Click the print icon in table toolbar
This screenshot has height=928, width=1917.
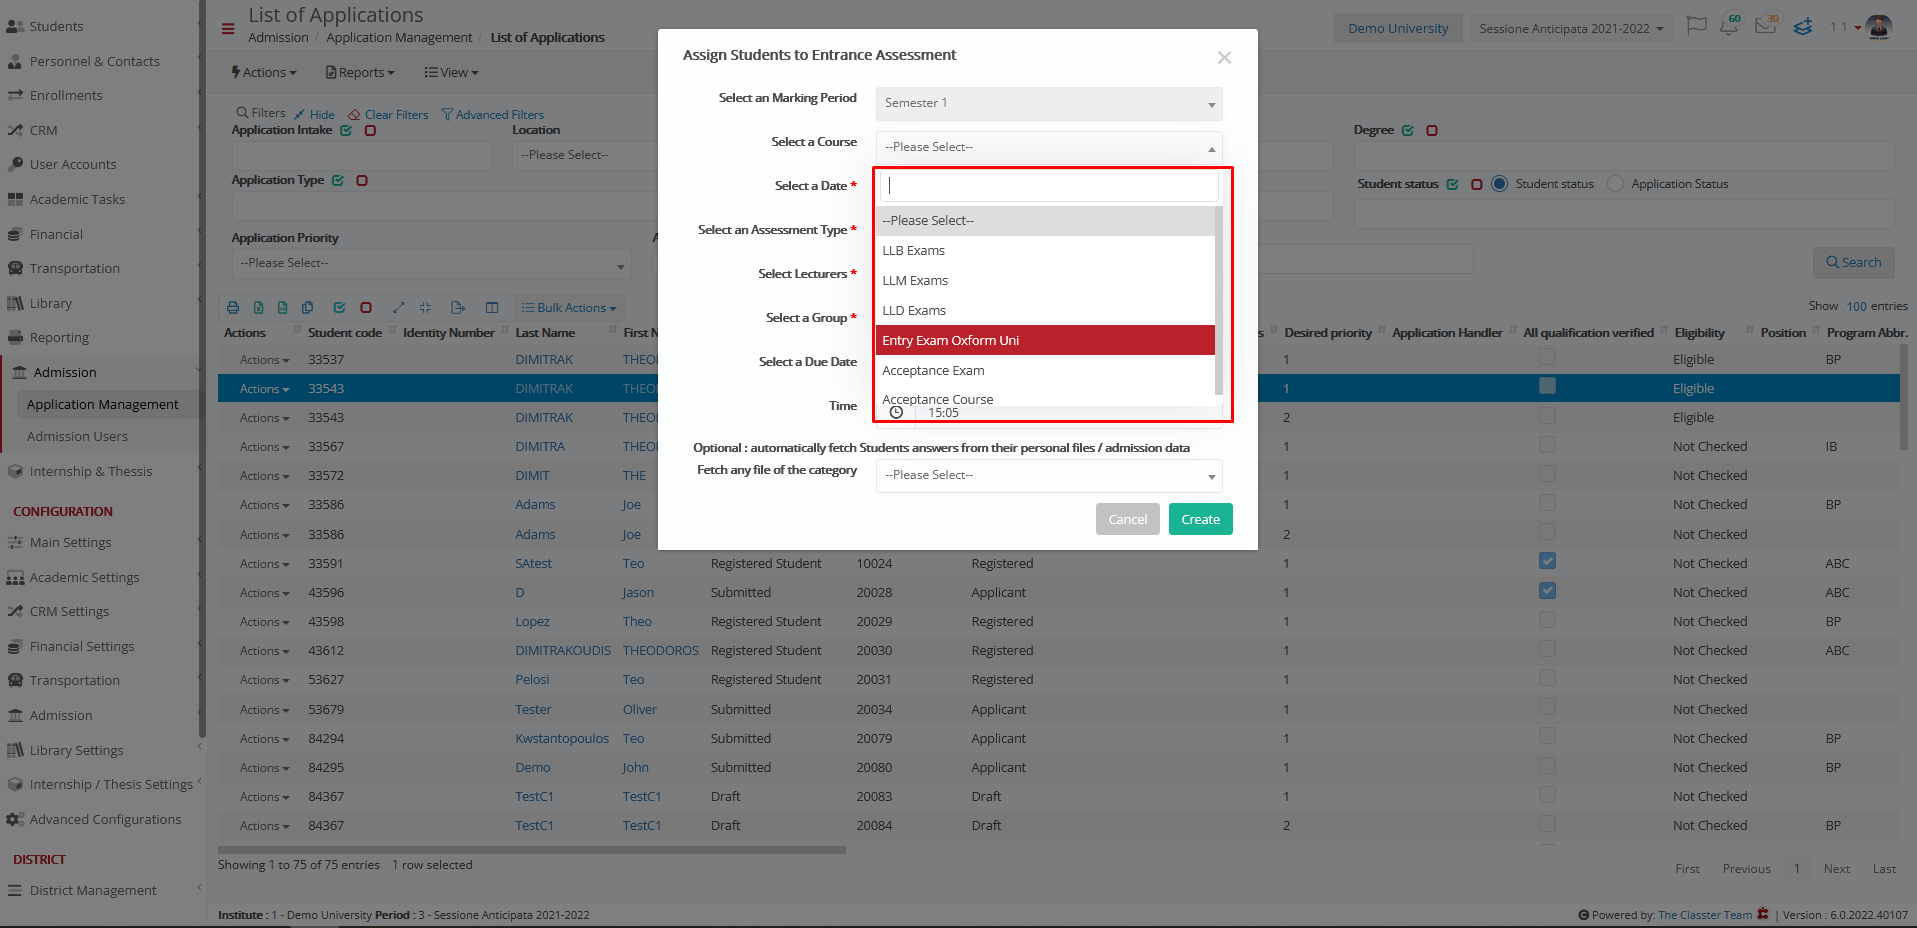(x=233, y=308)
